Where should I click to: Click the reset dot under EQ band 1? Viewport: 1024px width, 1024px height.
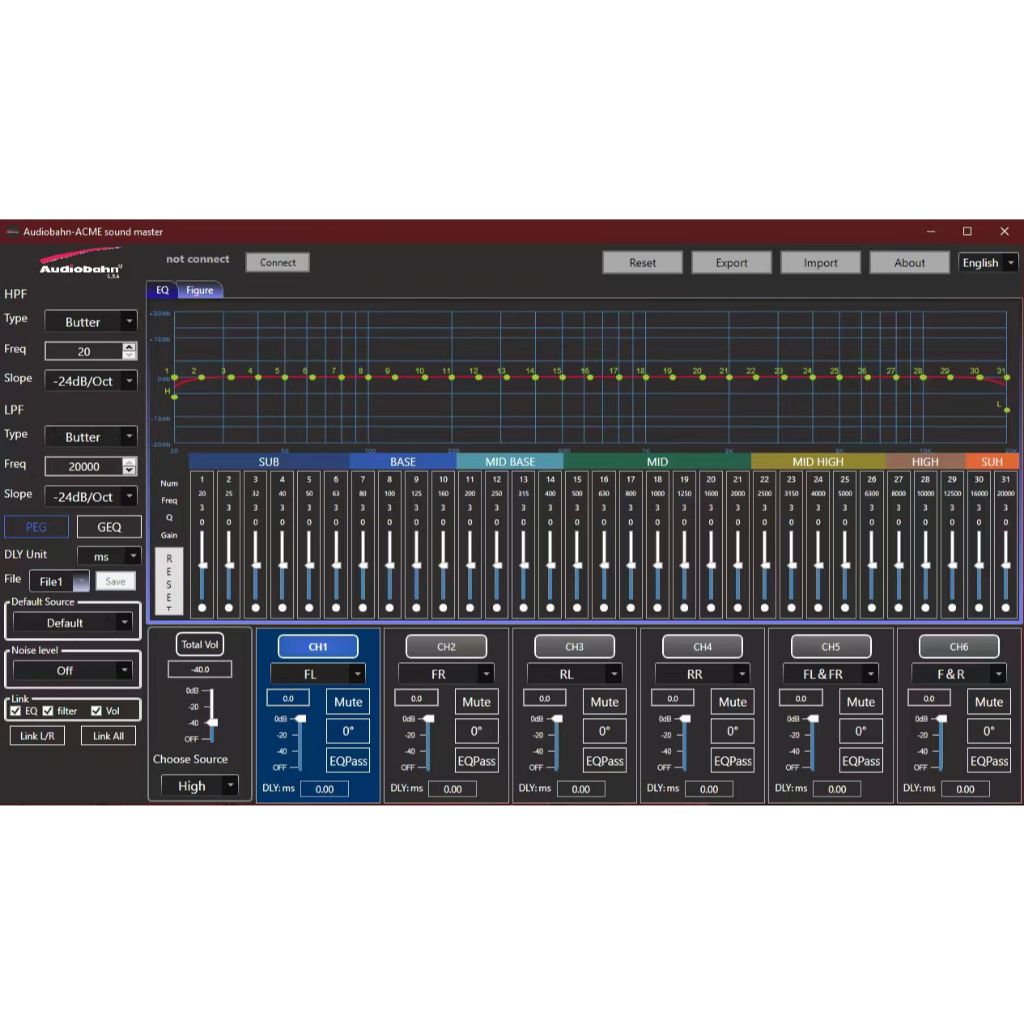click(202, 607)
